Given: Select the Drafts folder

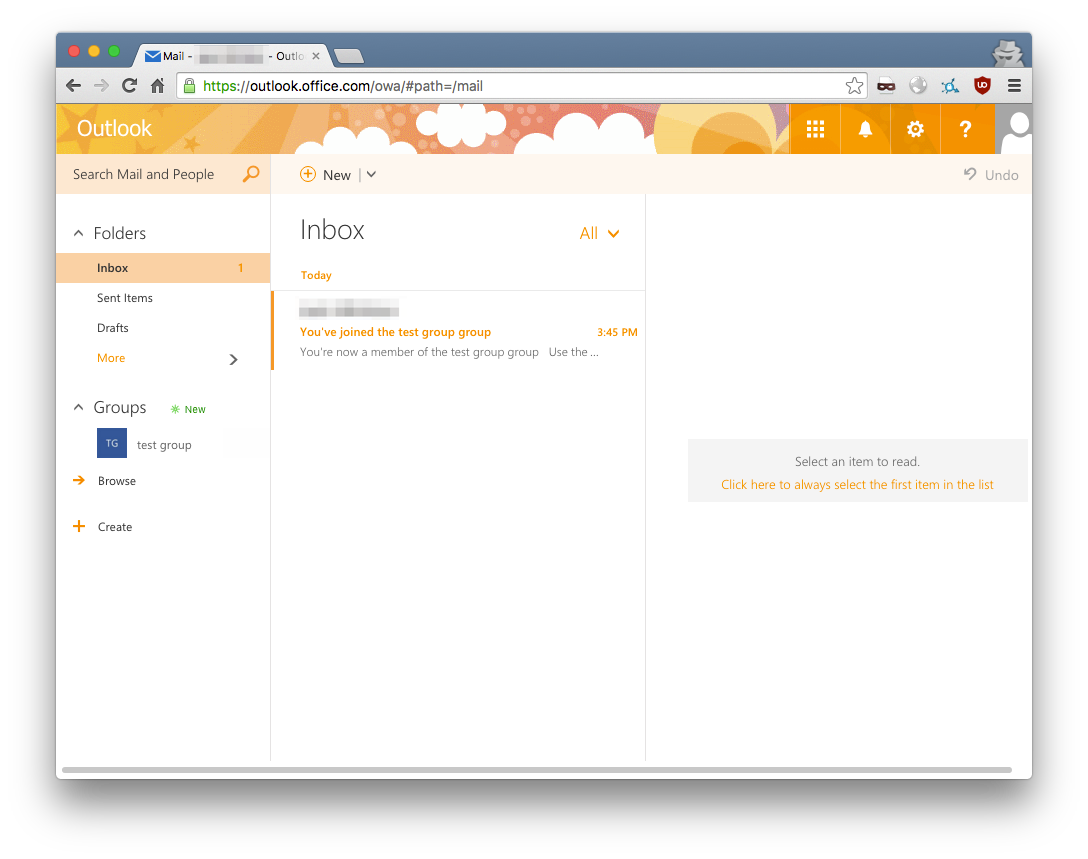Looking at the screenshot, I should 113,328.
